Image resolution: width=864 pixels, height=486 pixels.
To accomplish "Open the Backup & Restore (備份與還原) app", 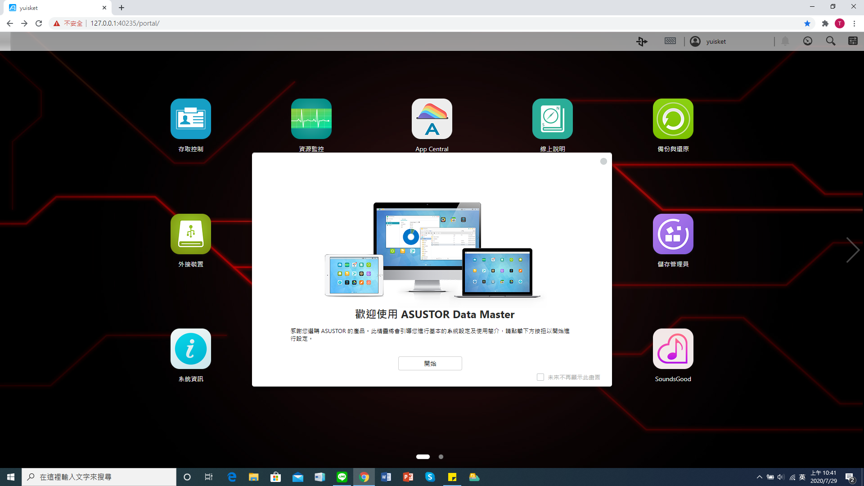I will pyautogui.click(x=673, y=119).
